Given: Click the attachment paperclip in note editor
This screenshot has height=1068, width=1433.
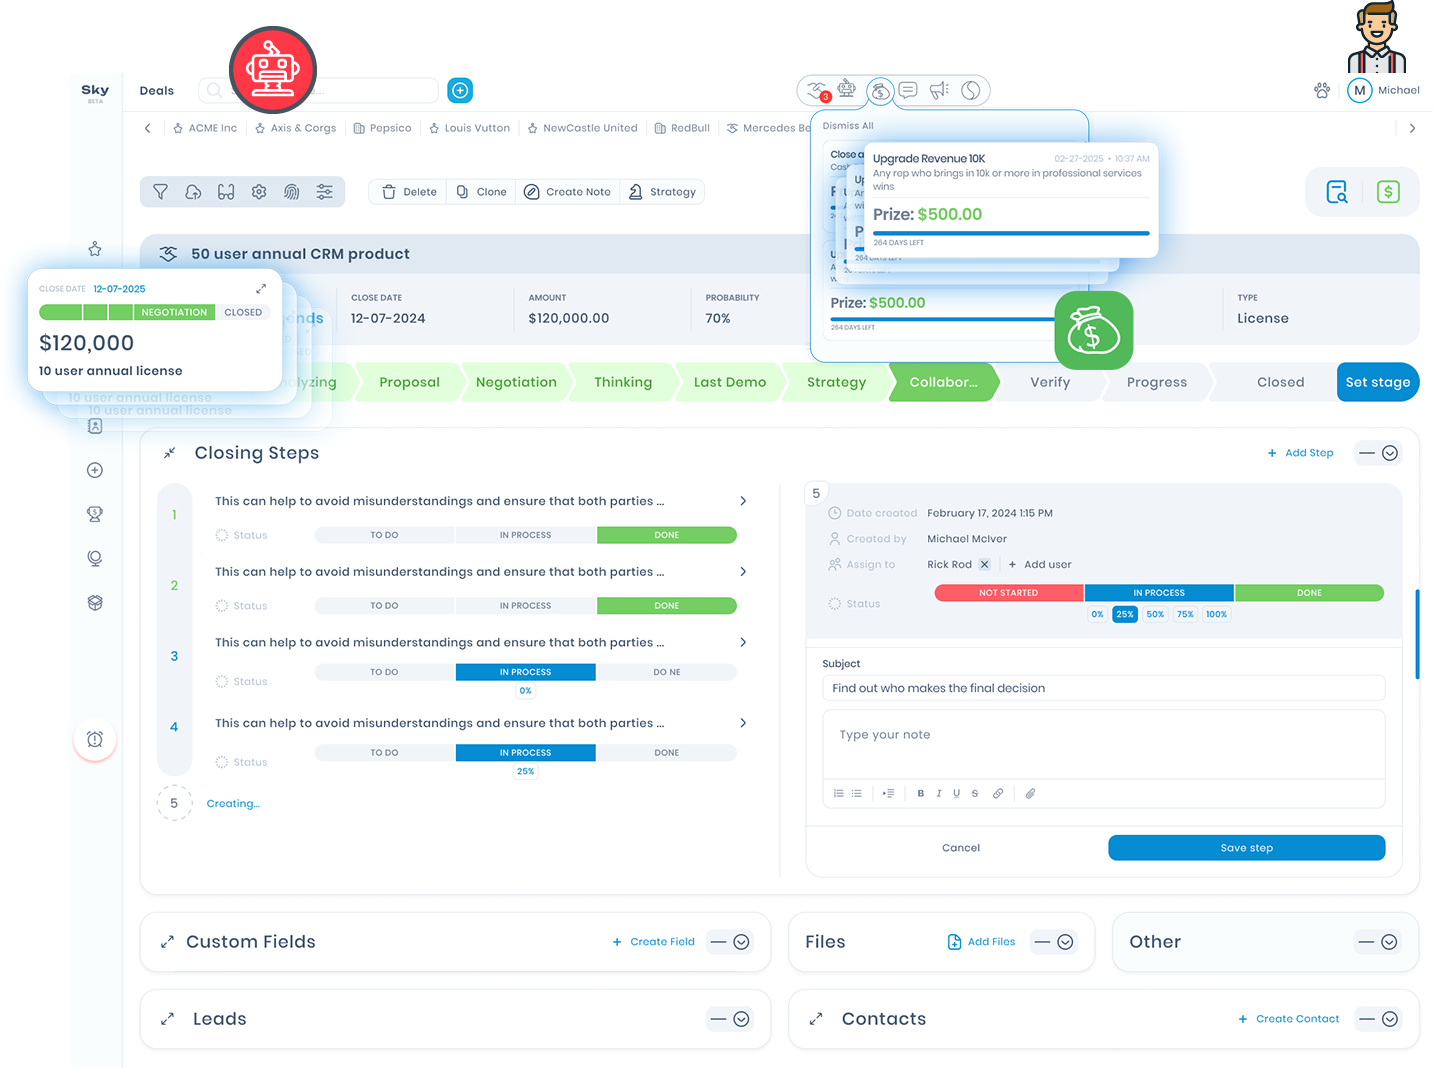Looking at the screenshot, I should (x=1030, y=793).
